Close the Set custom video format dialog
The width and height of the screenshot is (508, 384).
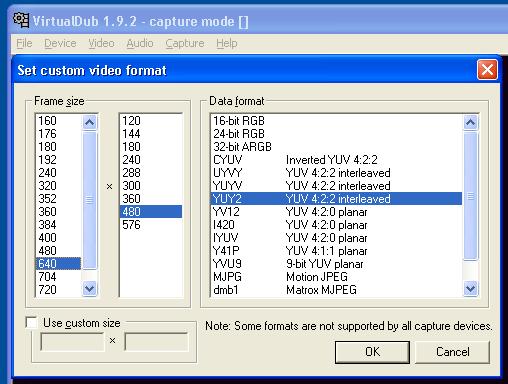pos(487,70)
